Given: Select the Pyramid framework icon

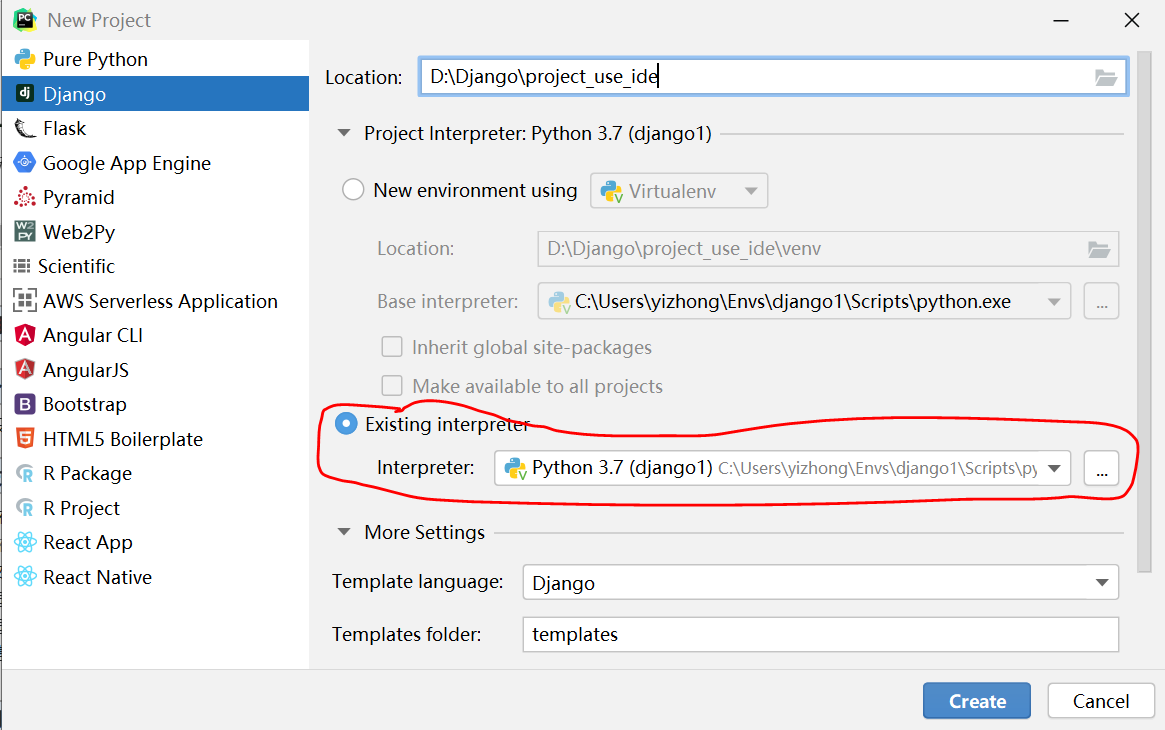Looking at the screenshot, I should pyautogui.click(x=25, y=197).
